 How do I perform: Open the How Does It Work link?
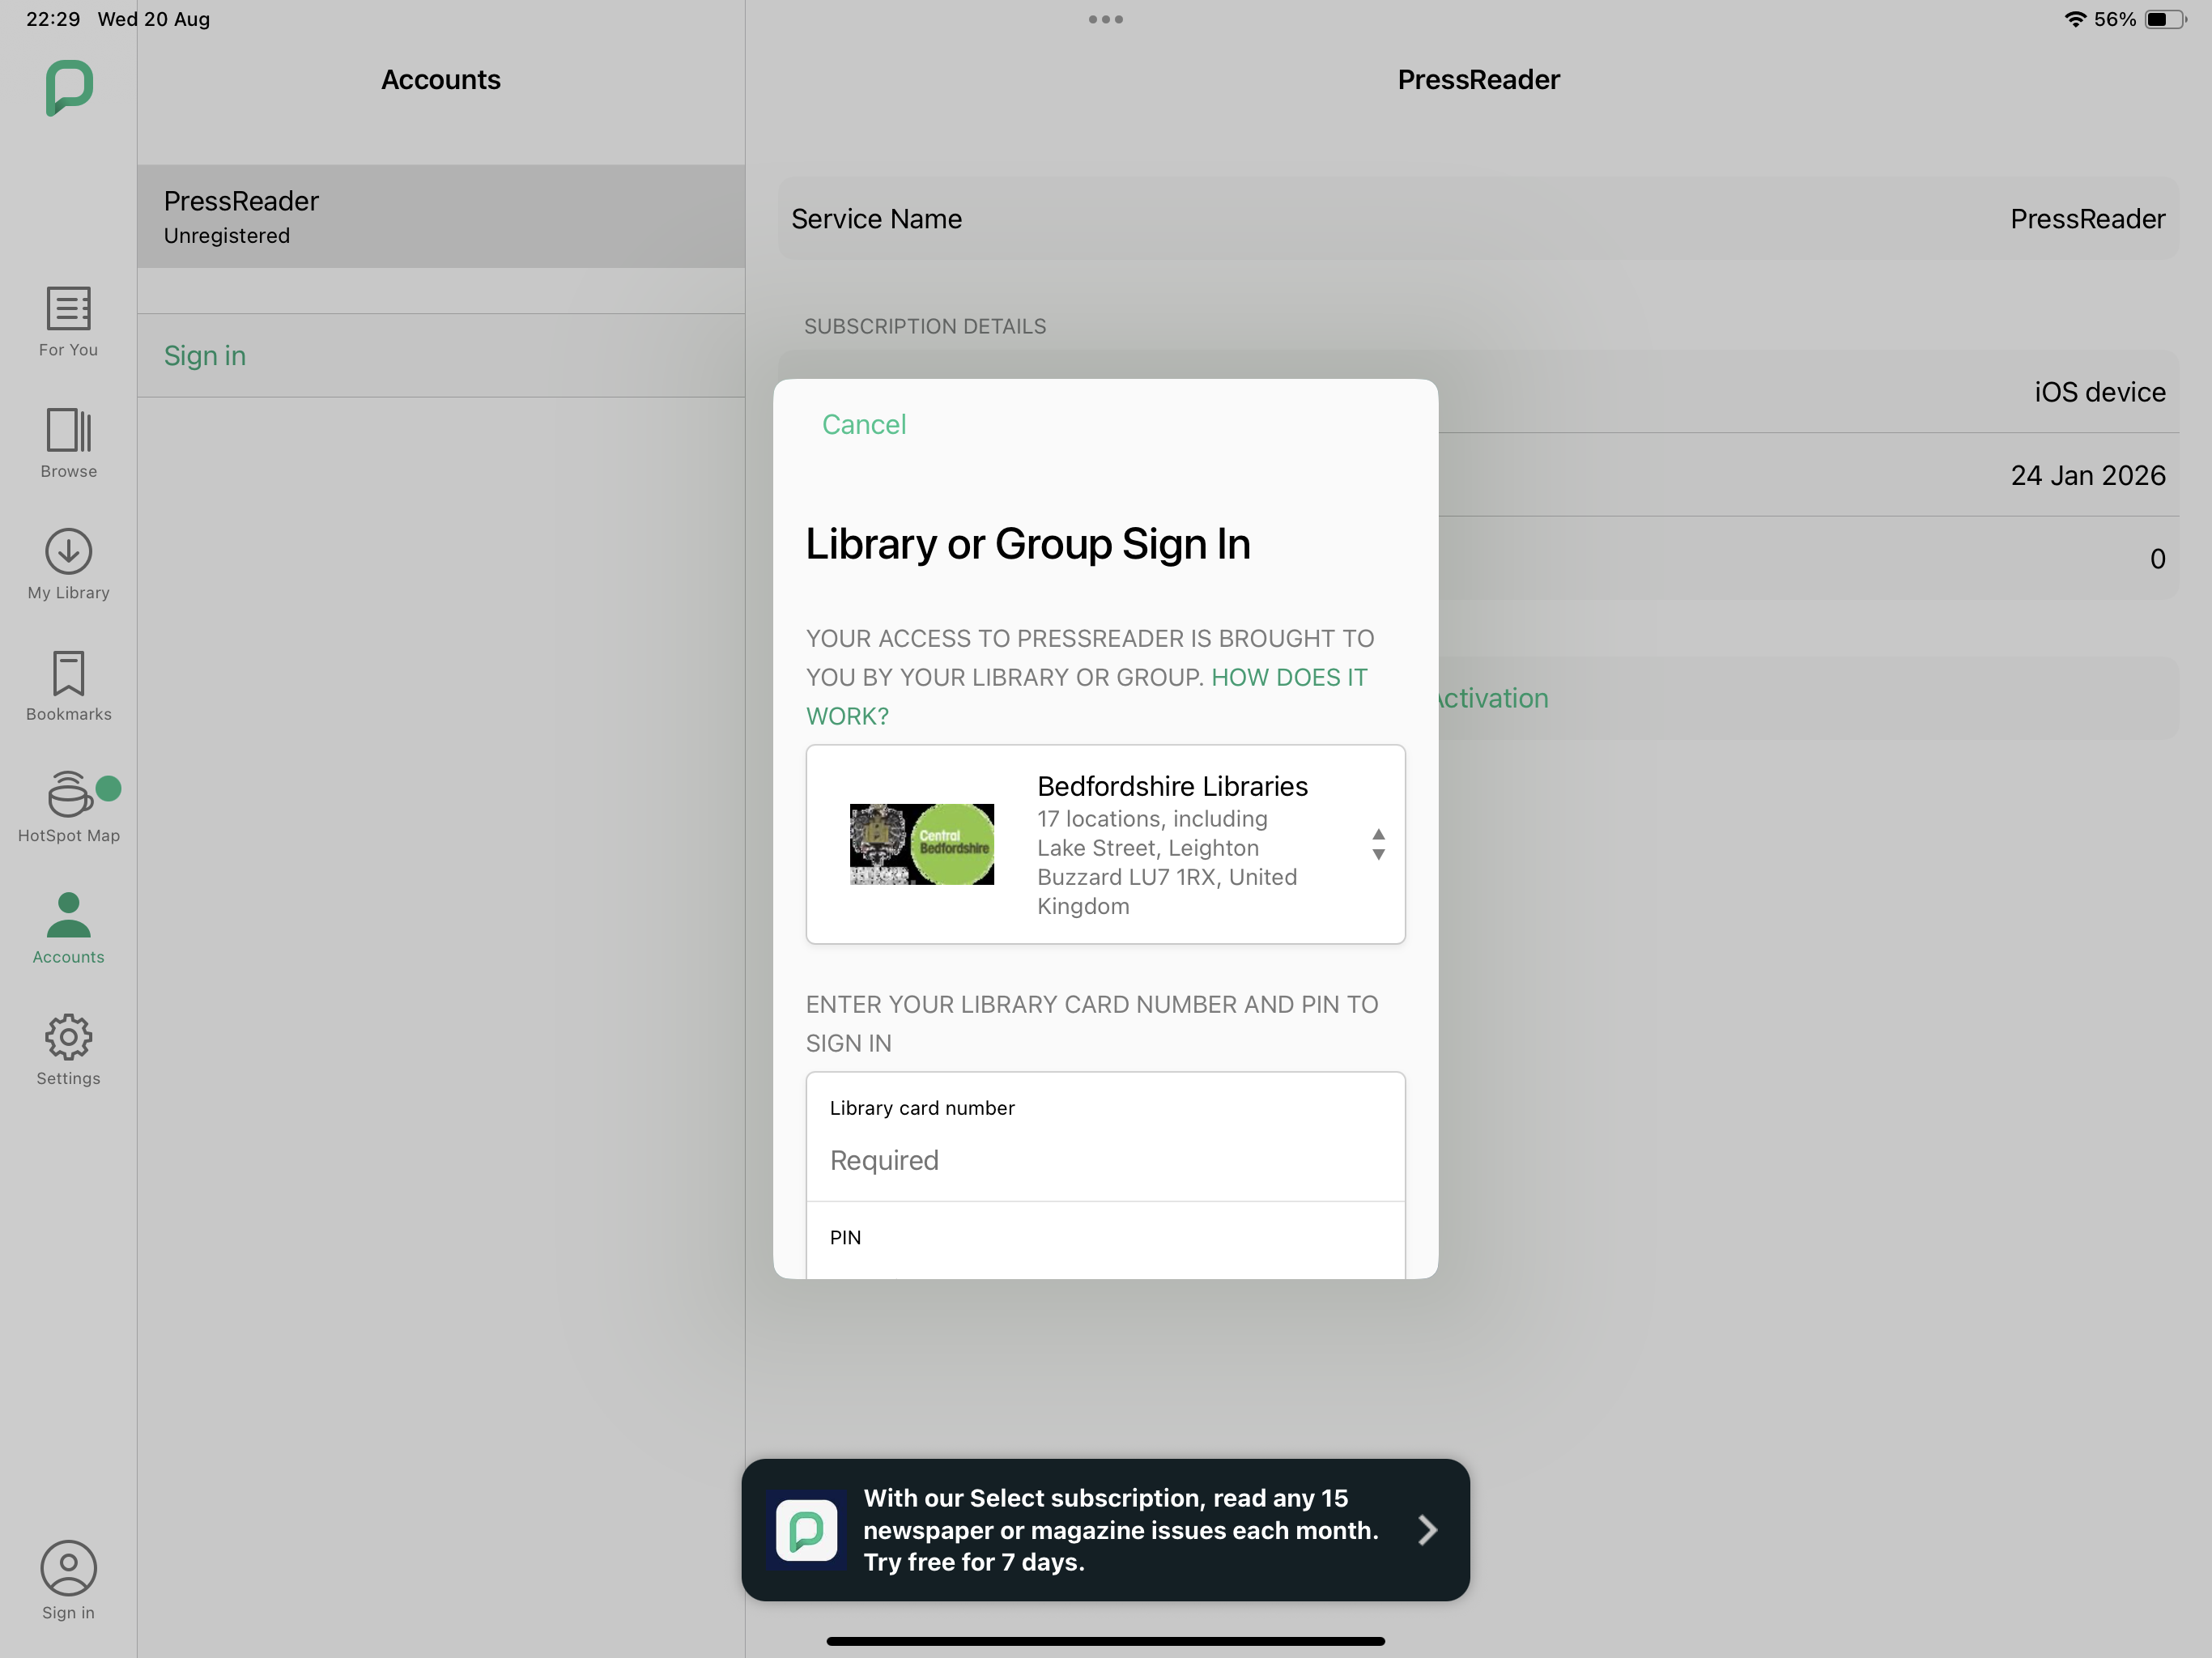(1288, 678)
